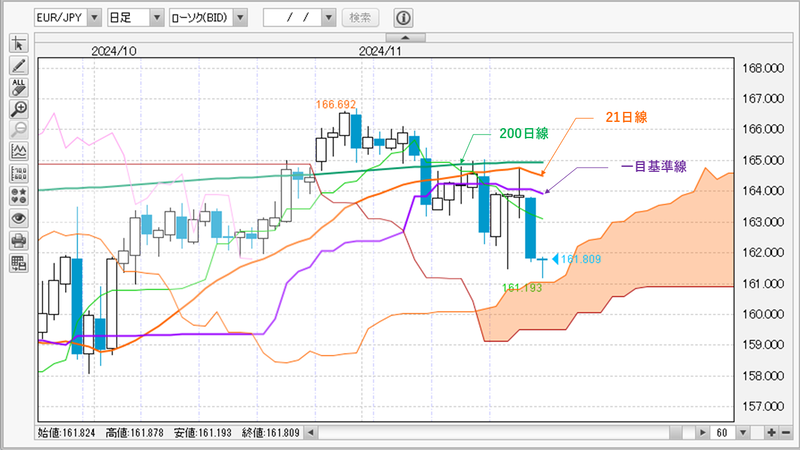Open the EUR/JPY currency pair dropdown
This screenshot has width=800, height=450.
pos(94,18)
